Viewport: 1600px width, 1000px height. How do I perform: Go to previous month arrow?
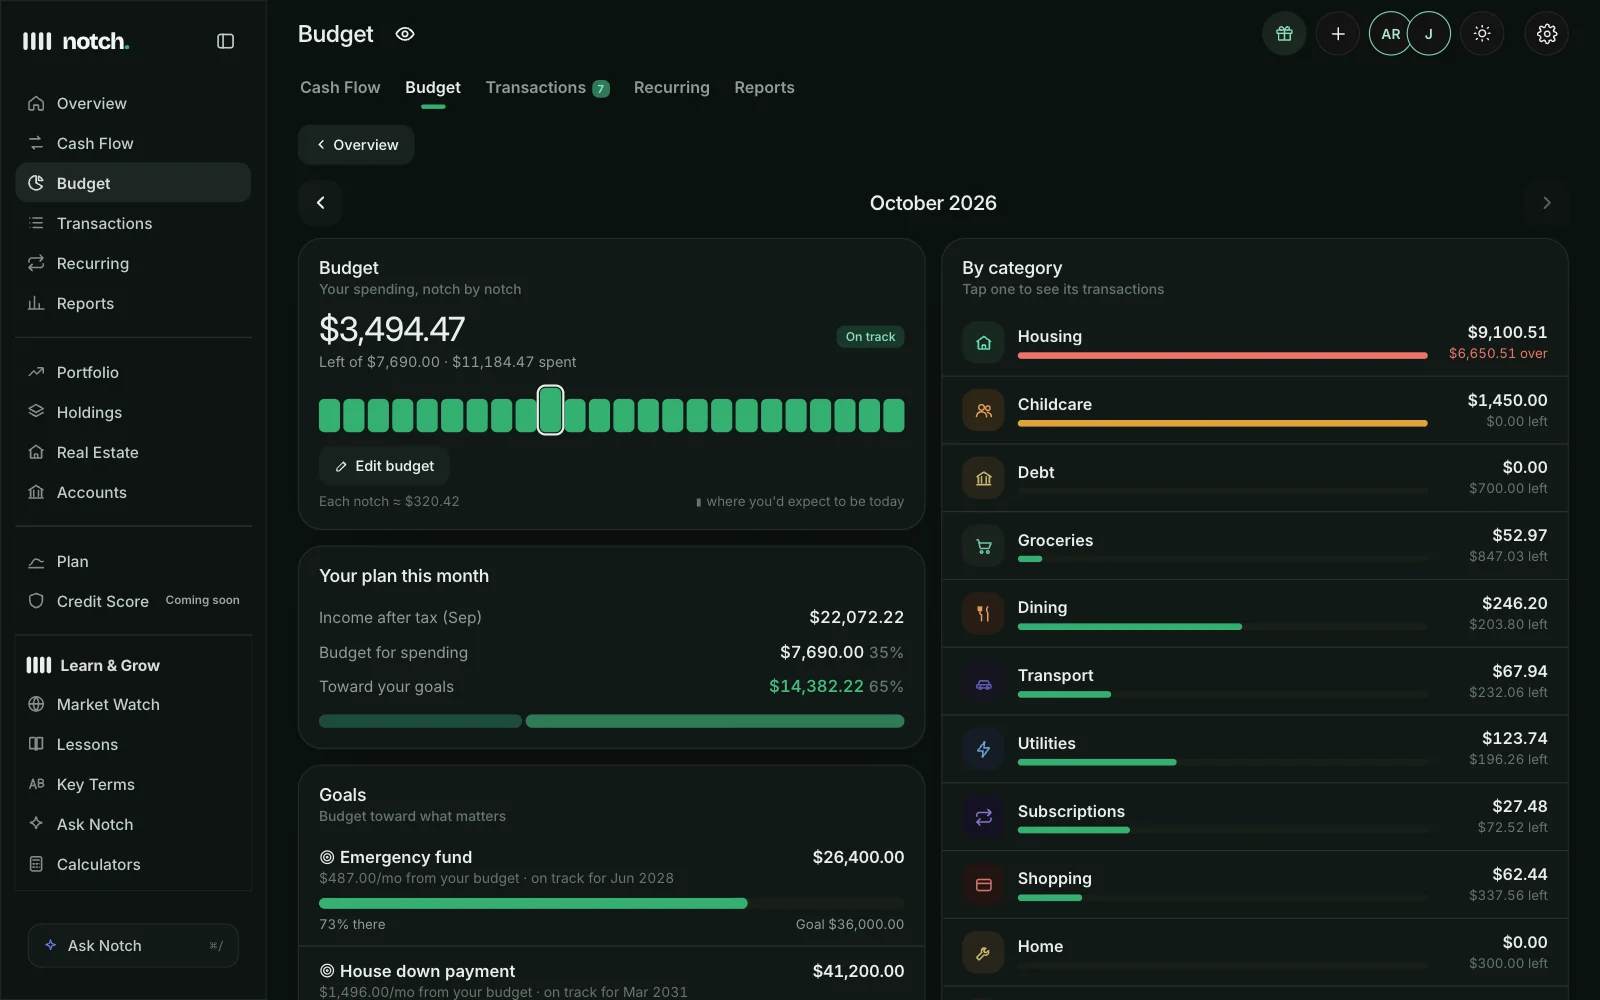(321, 203)
